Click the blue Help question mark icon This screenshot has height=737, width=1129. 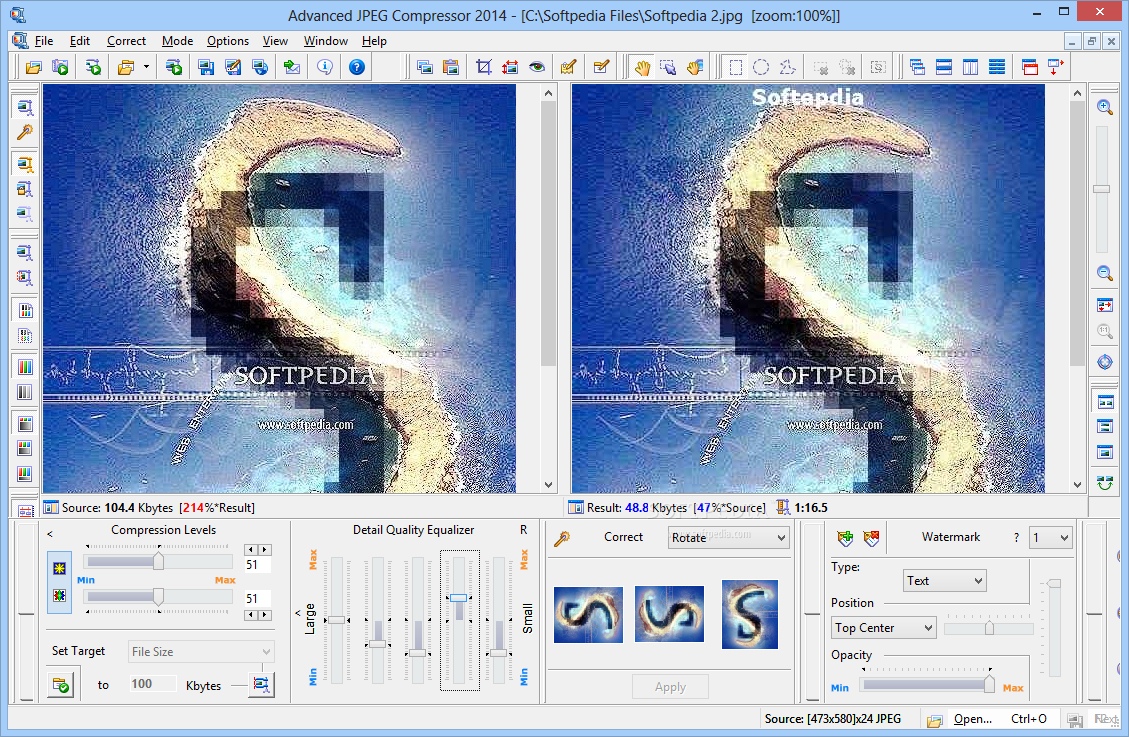pos(356,68)
